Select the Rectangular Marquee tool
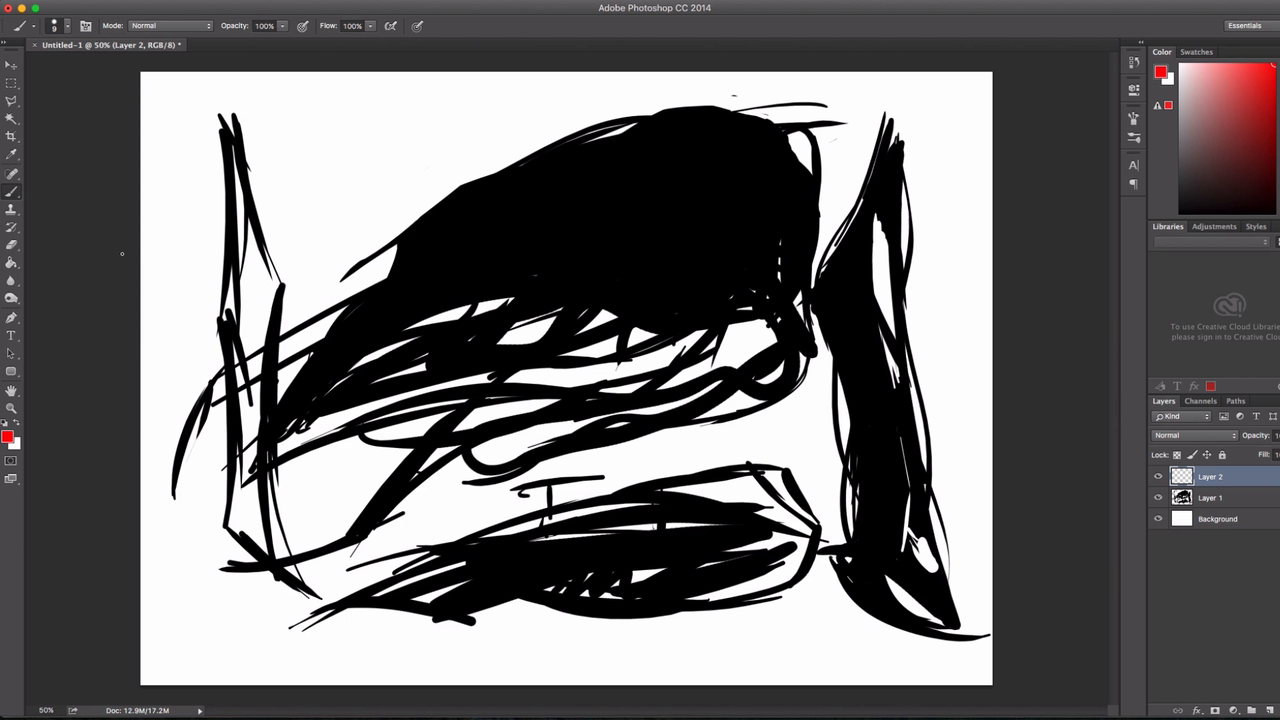 click(x=11, y=83)
